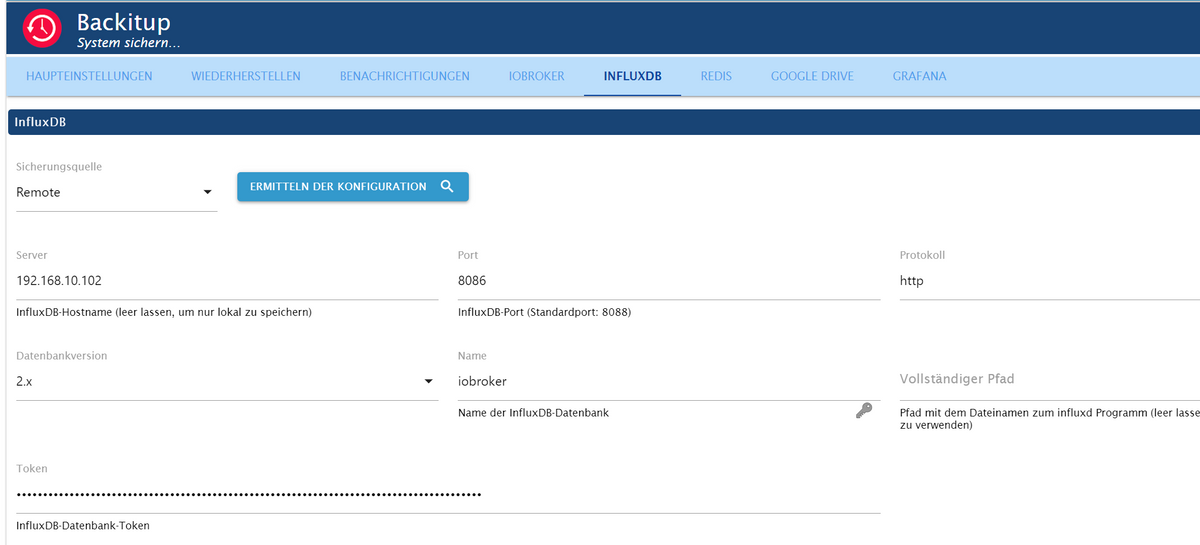
Task: Click the Backitup clock logo icon
Action: point(42,28)
